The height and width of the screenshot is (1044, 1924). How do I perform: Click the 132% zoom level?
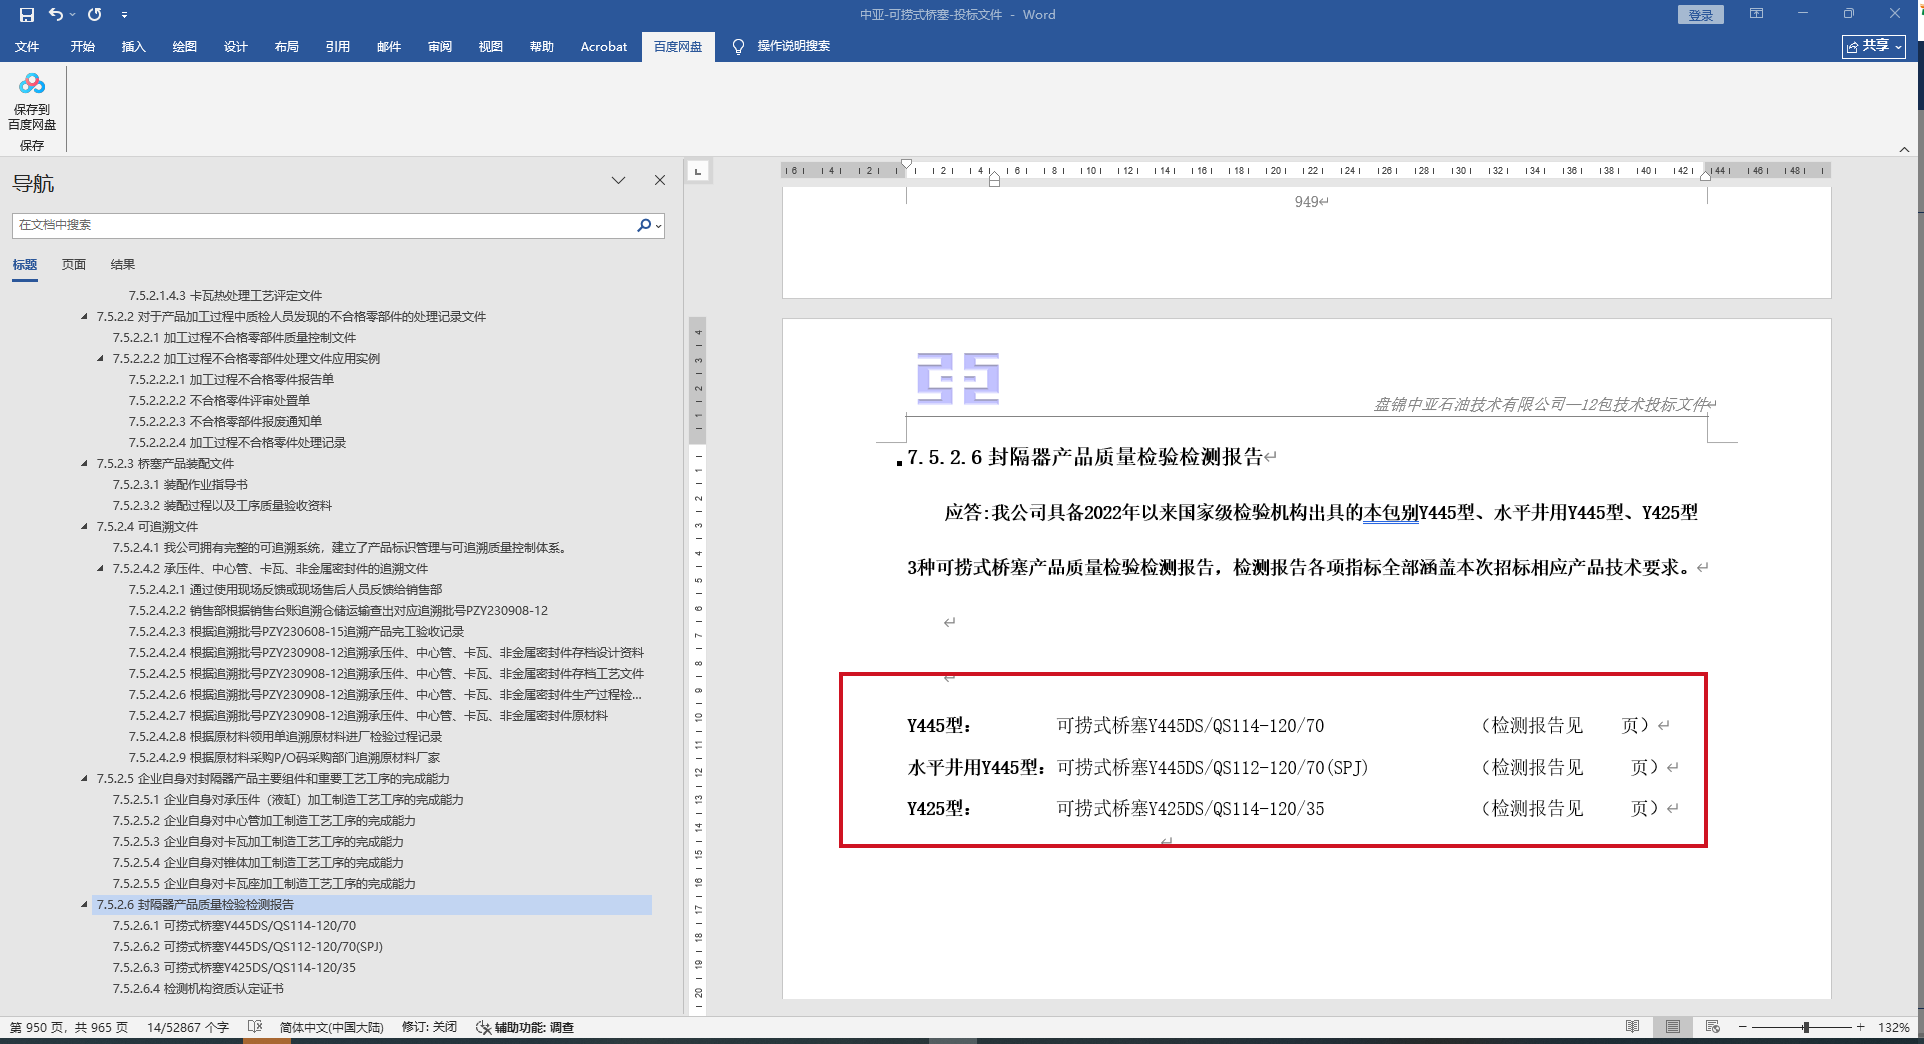(1893, 1028)
